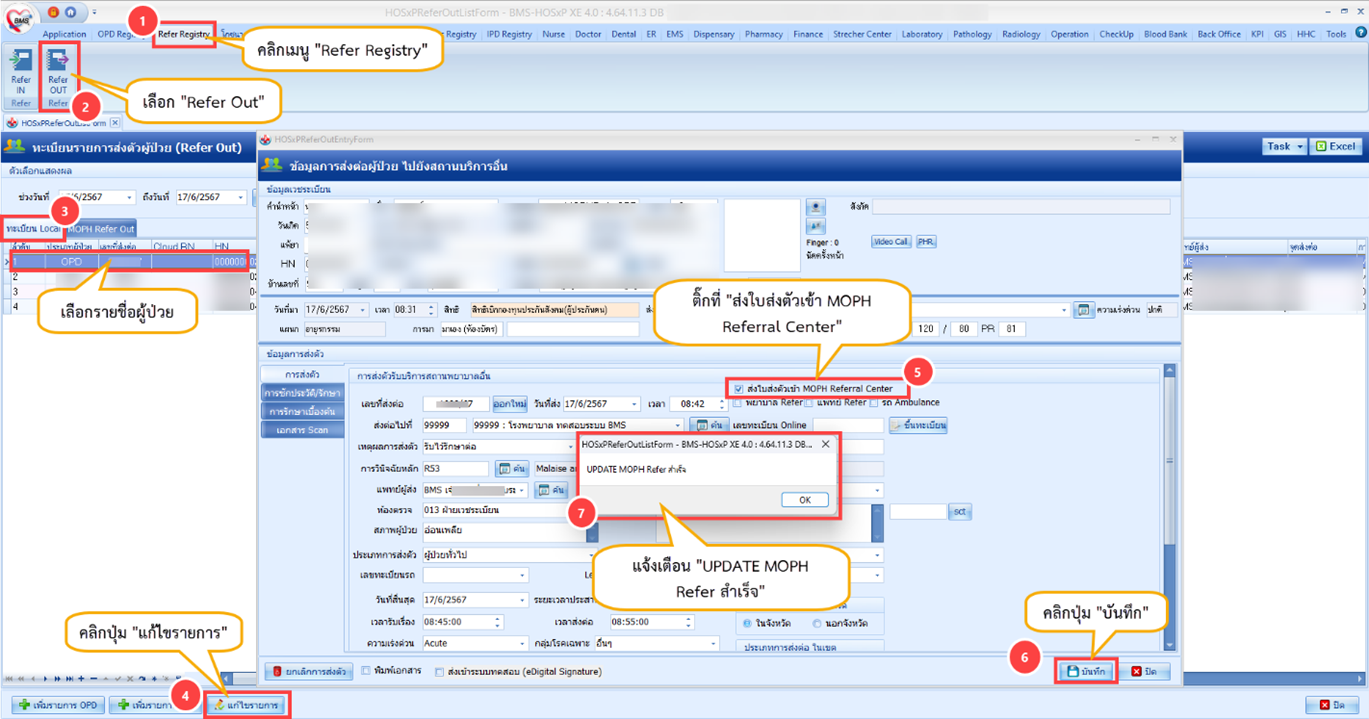Click search button next to destination hospital
The width and height of the screenshot is (1369, 719).
click(709, 425)
